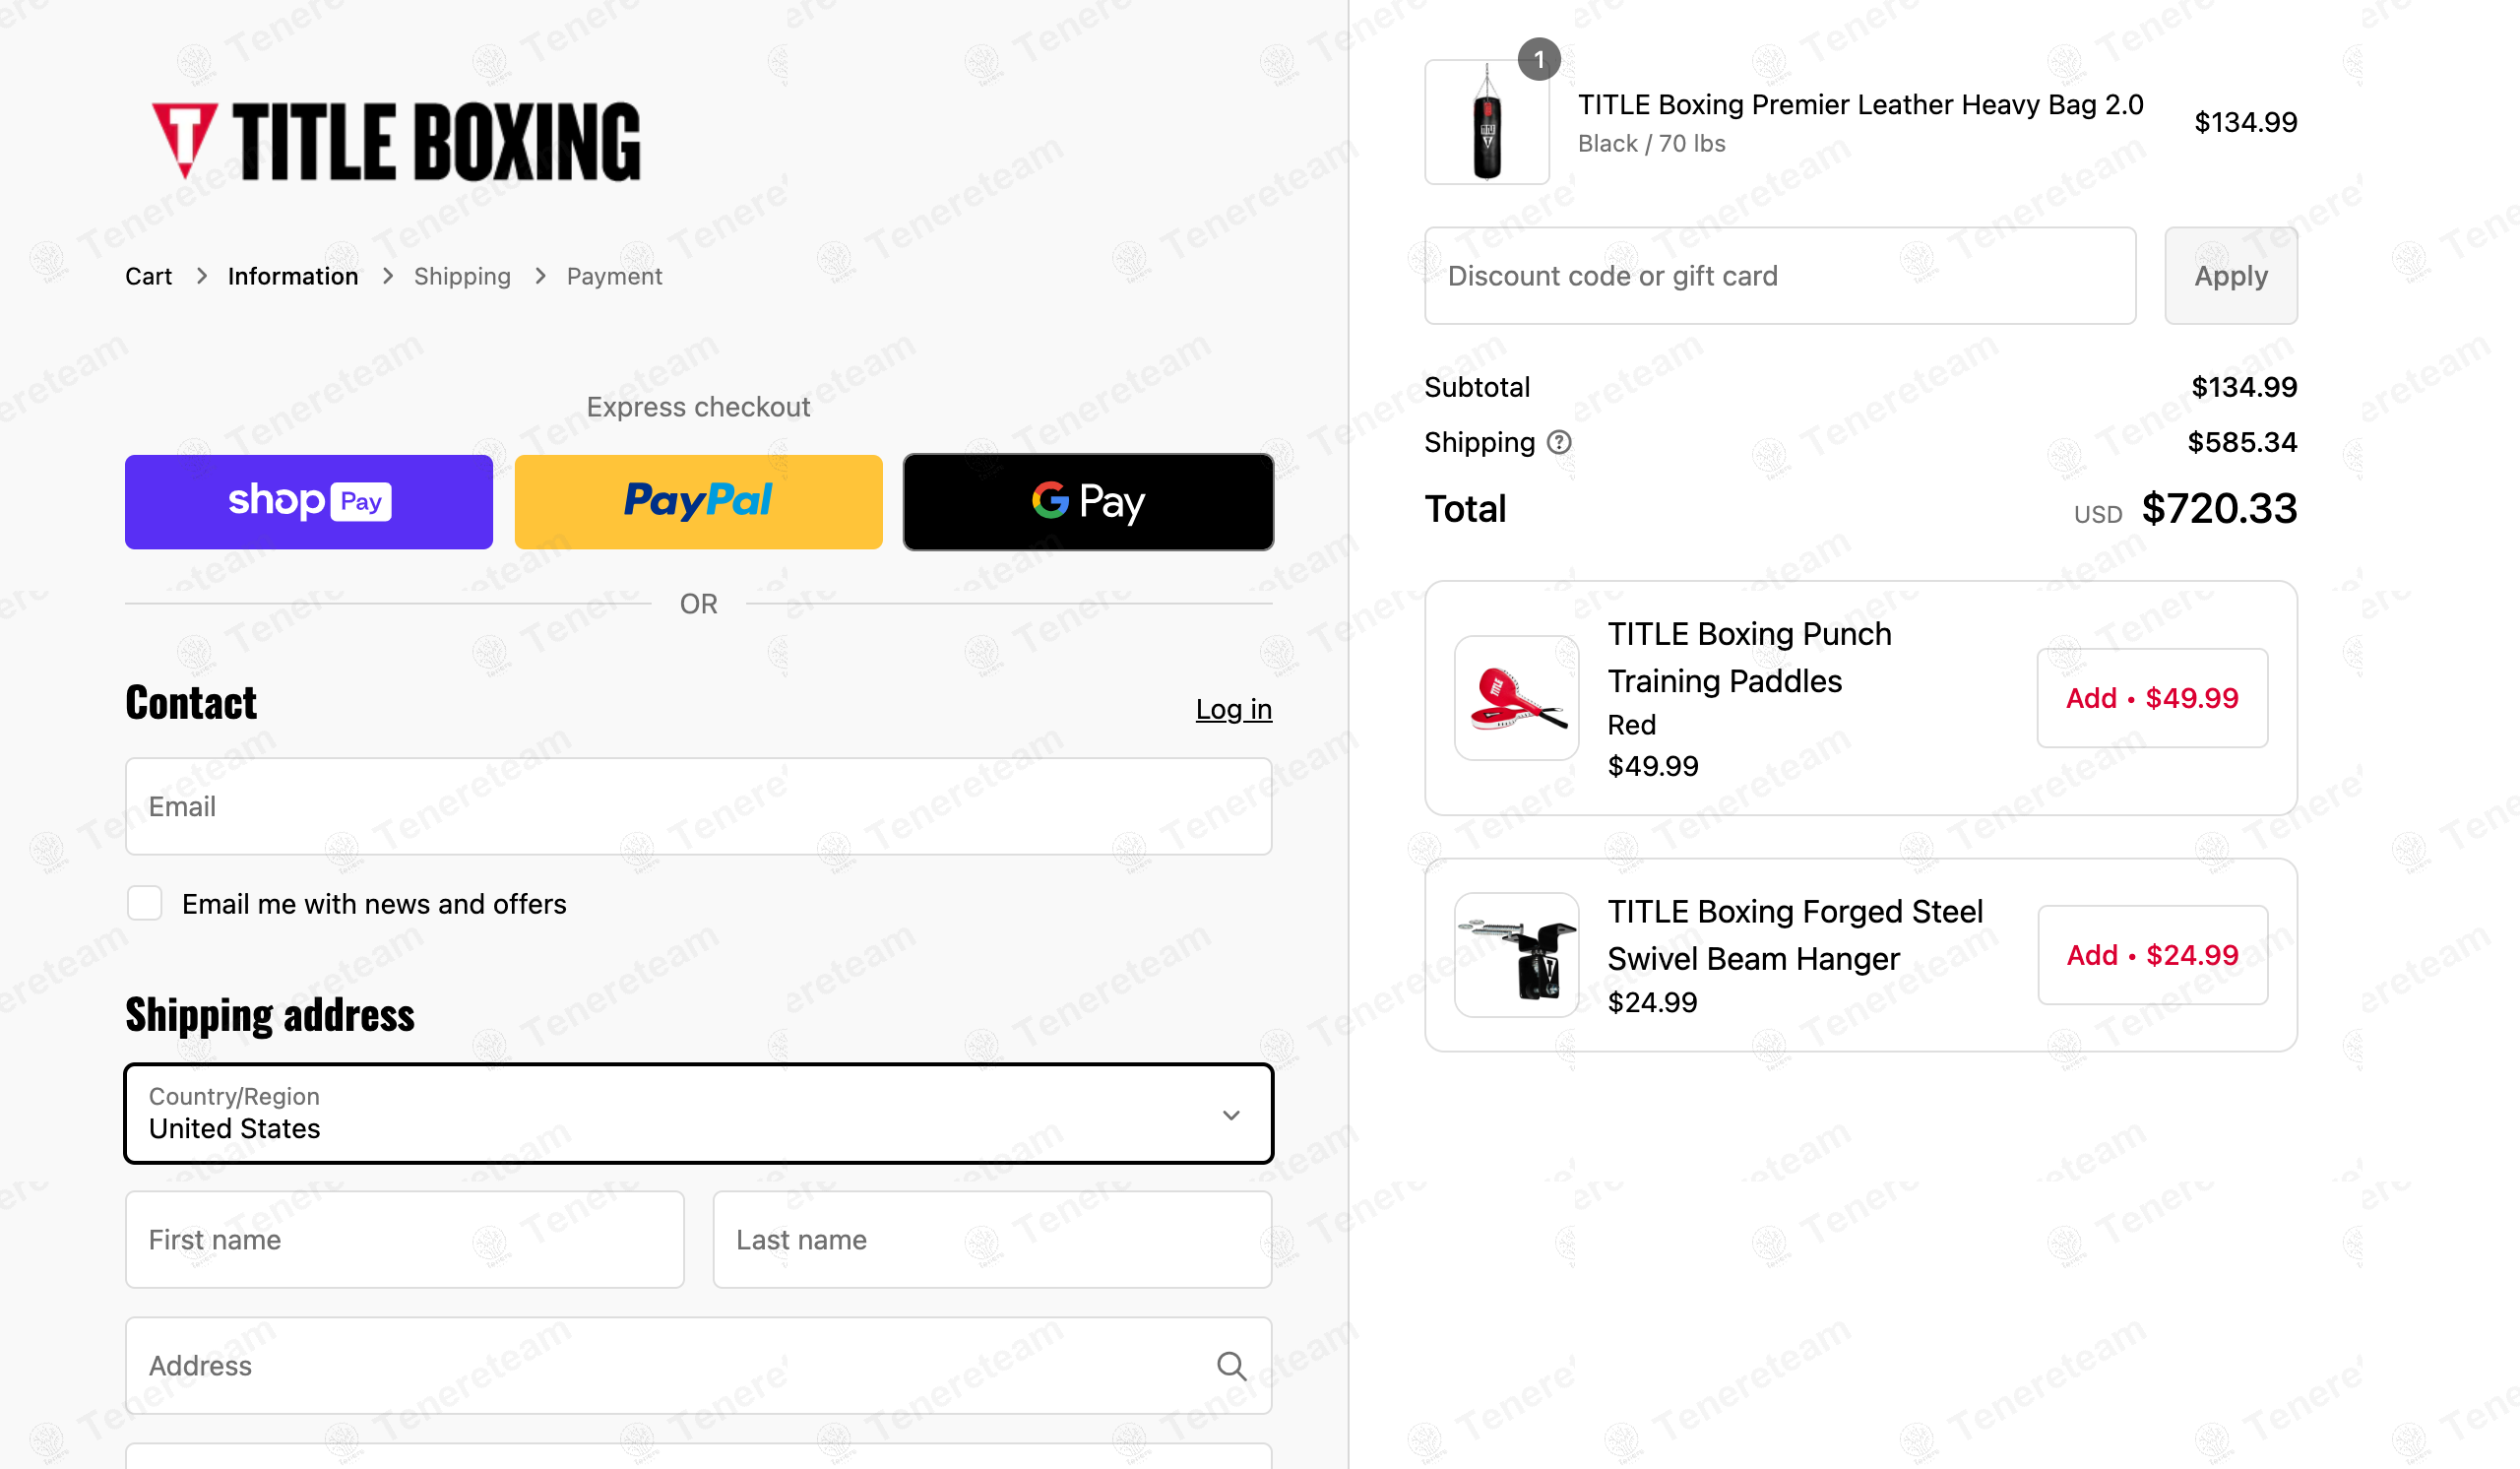Apply the discount code
This screenshot has height=1469, width=2520.
[2230, 276]
